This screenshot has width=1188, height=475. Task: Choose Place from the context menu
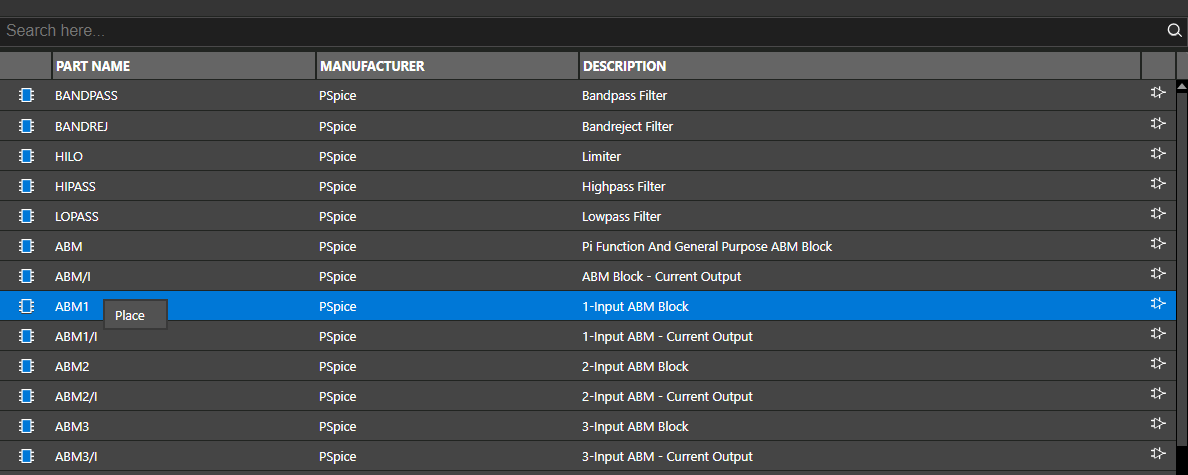click(x=135, y=315)
